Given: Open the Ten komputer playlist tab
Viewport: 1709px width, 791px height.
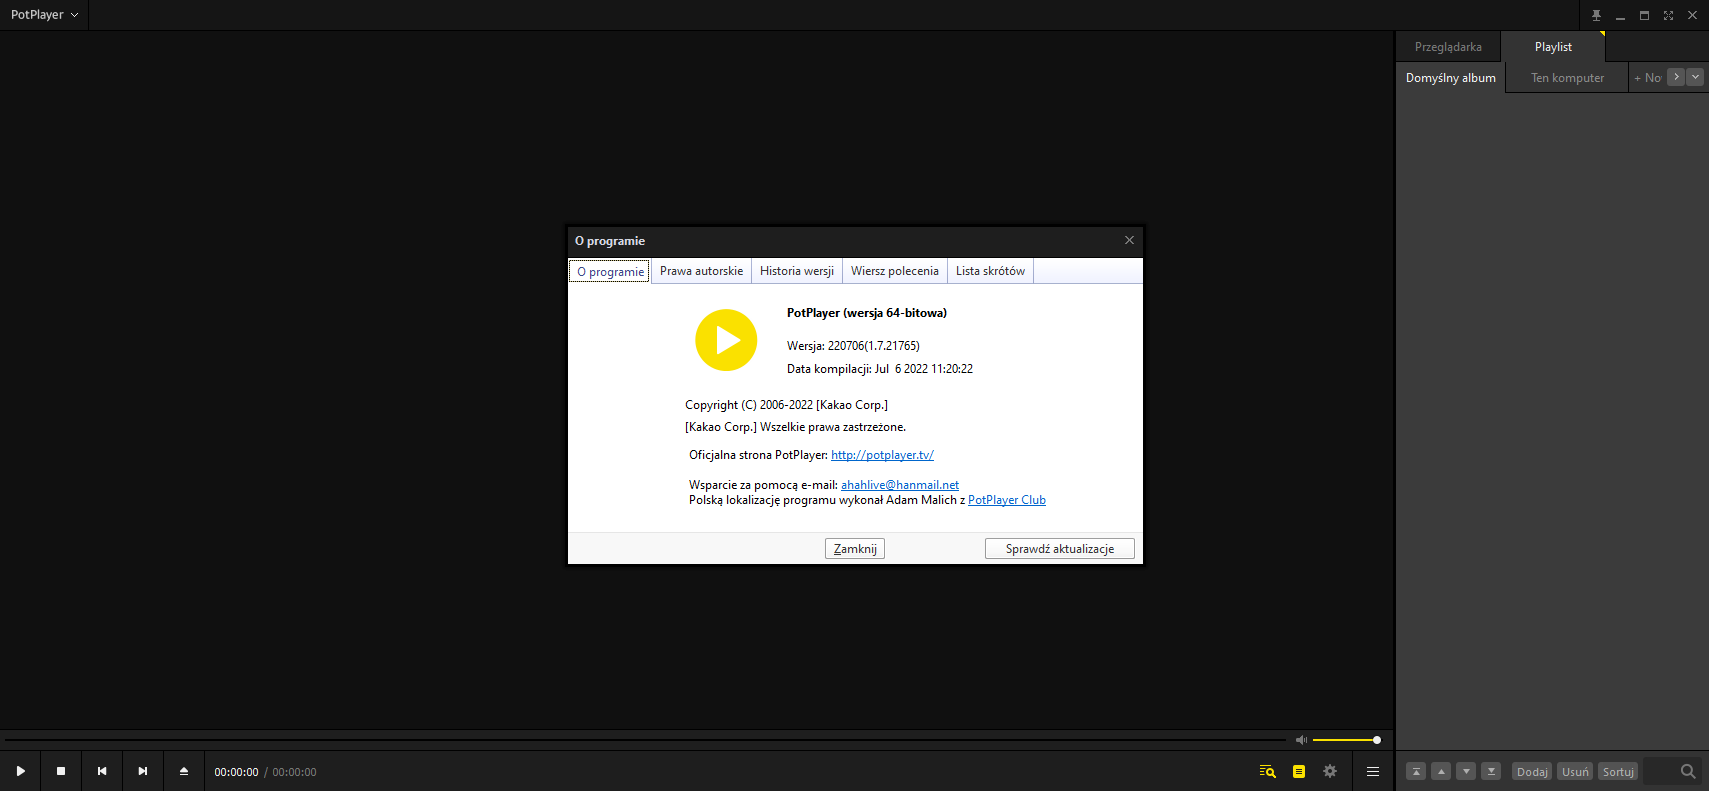Looking at the screenshot, I should (1567, 78).
